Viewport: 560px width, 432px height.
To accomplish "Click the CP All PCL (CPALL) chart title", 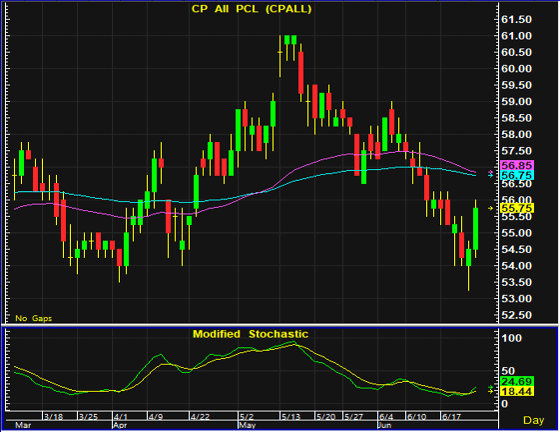I will pyautogui.click(x=251, y=9).
